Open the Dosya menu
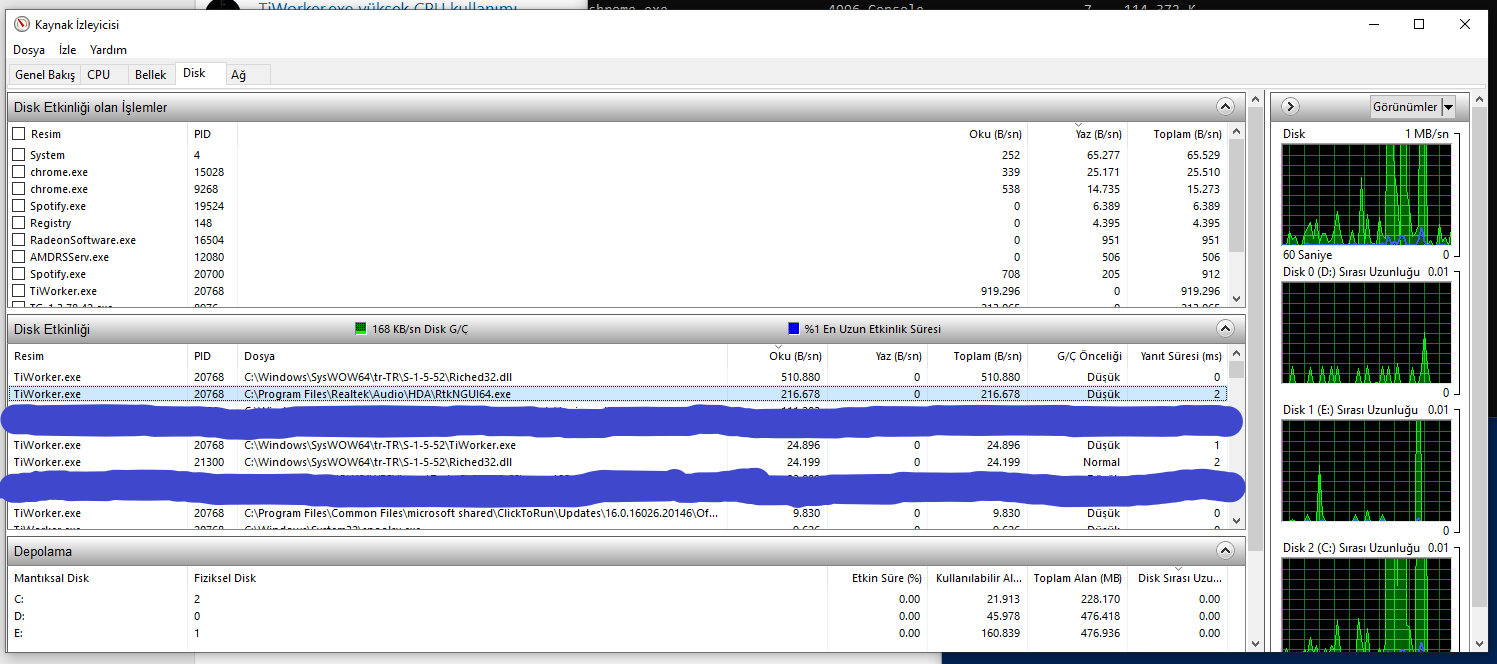Viewport: 1497px width, 664px height. coord(29,49)
